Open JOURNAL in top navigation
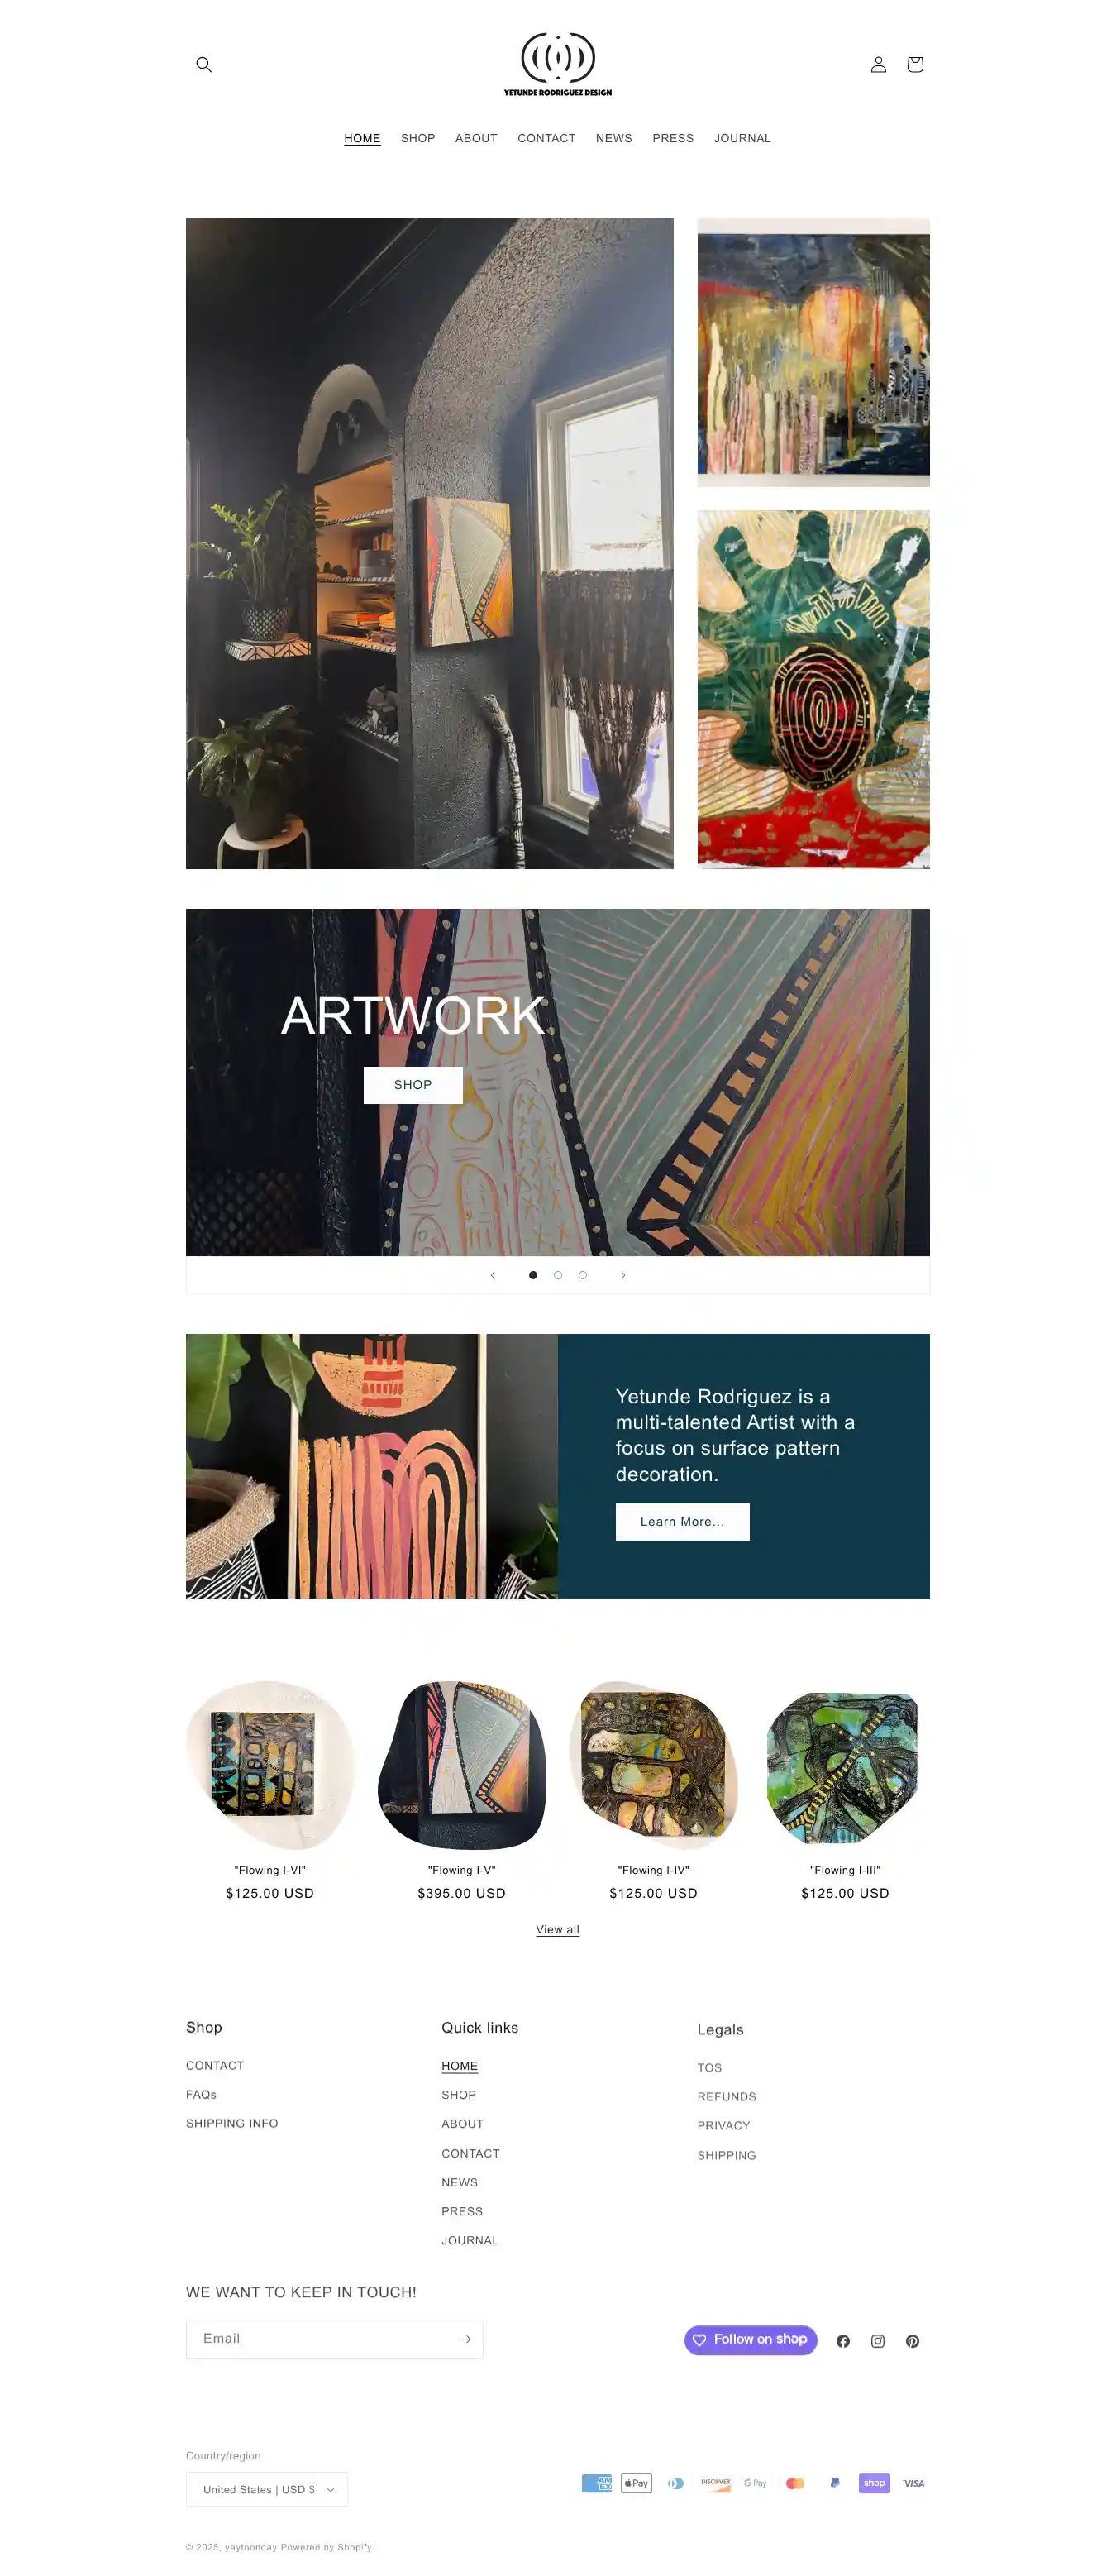This screenshot has height=2576, width=1116. click(742, 138)
